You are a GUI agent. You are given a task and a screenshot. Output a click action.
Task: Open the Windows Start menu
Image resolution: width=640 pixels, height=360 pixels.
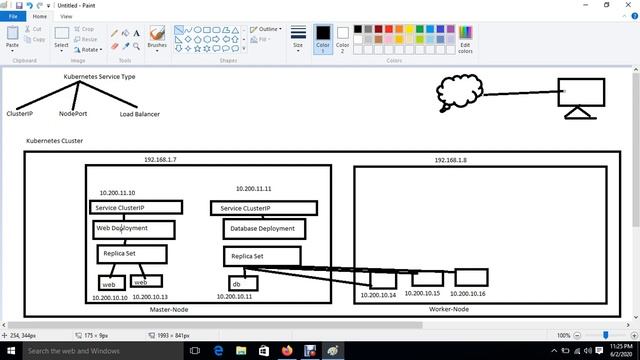(11, 351)
